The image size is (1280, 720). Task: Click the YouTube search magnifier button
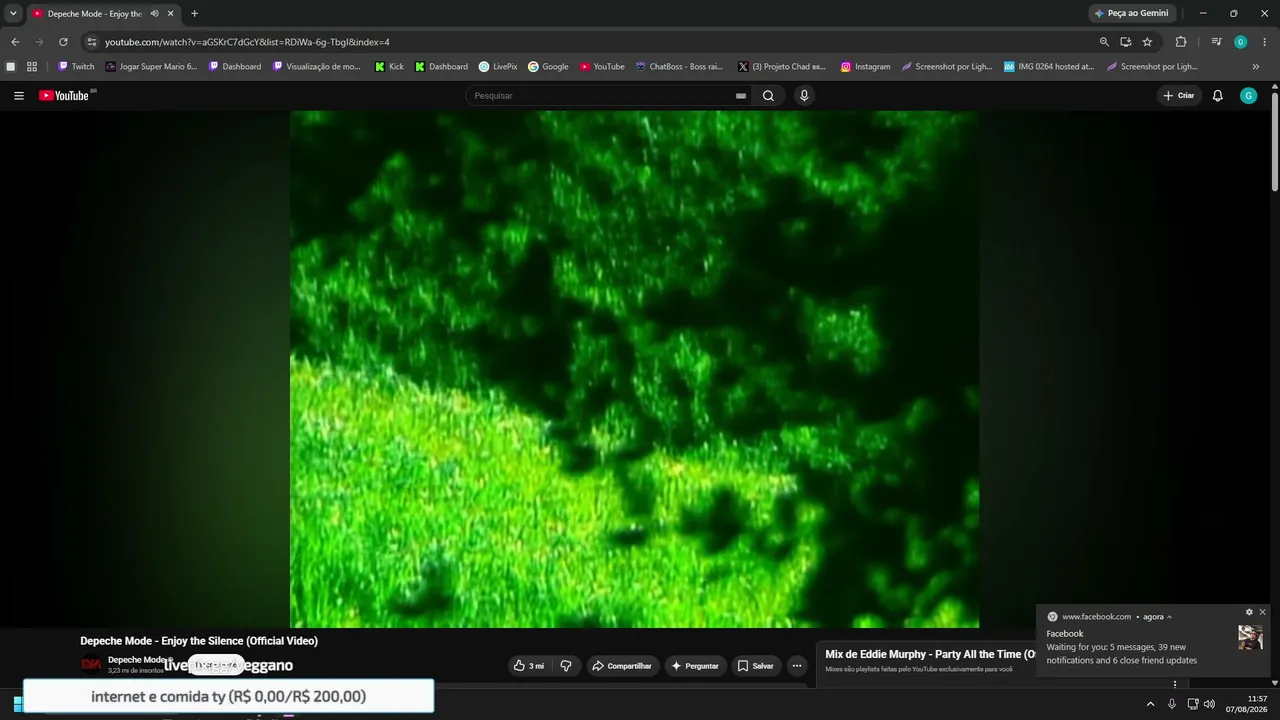tap(768, 96)
